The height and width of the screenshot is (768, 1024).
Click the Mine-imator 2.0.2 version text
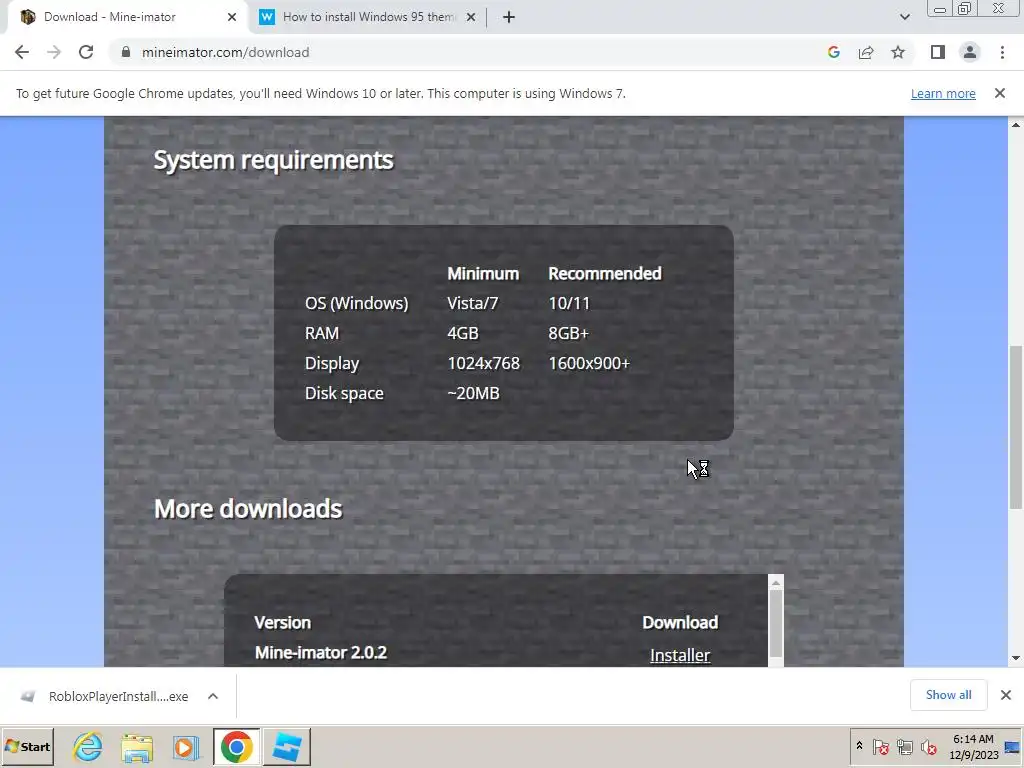tap(321, 652)
